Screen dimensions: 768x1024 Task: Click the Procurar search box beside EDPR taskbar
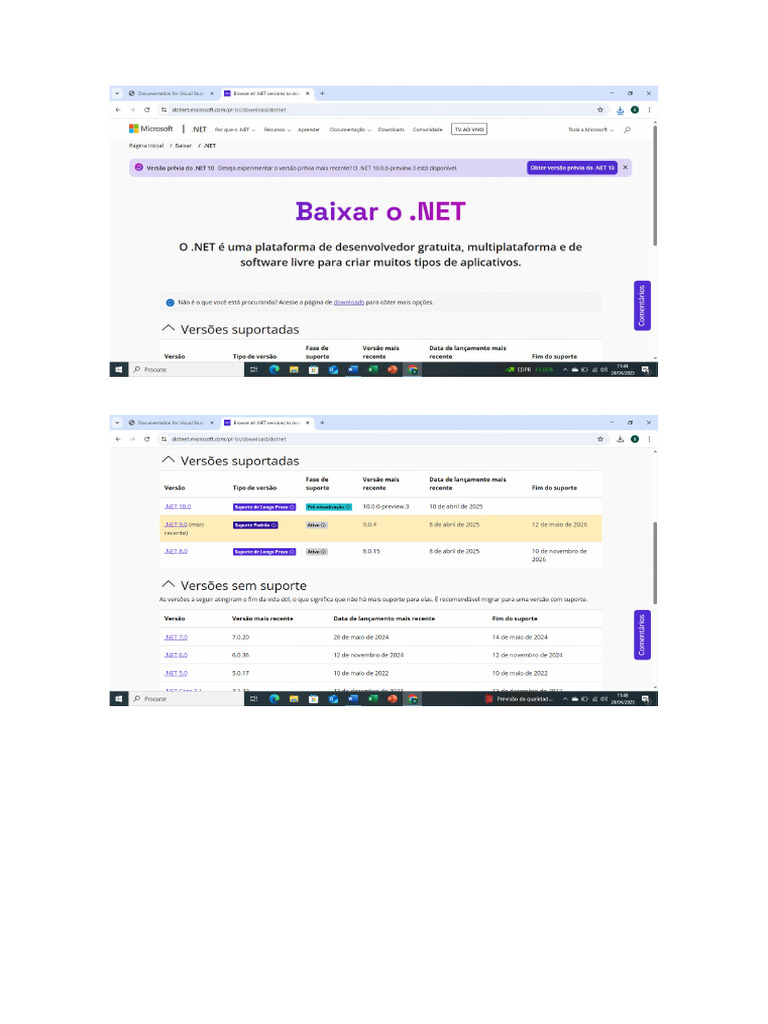pyautogui.click(x=186, y=370)
